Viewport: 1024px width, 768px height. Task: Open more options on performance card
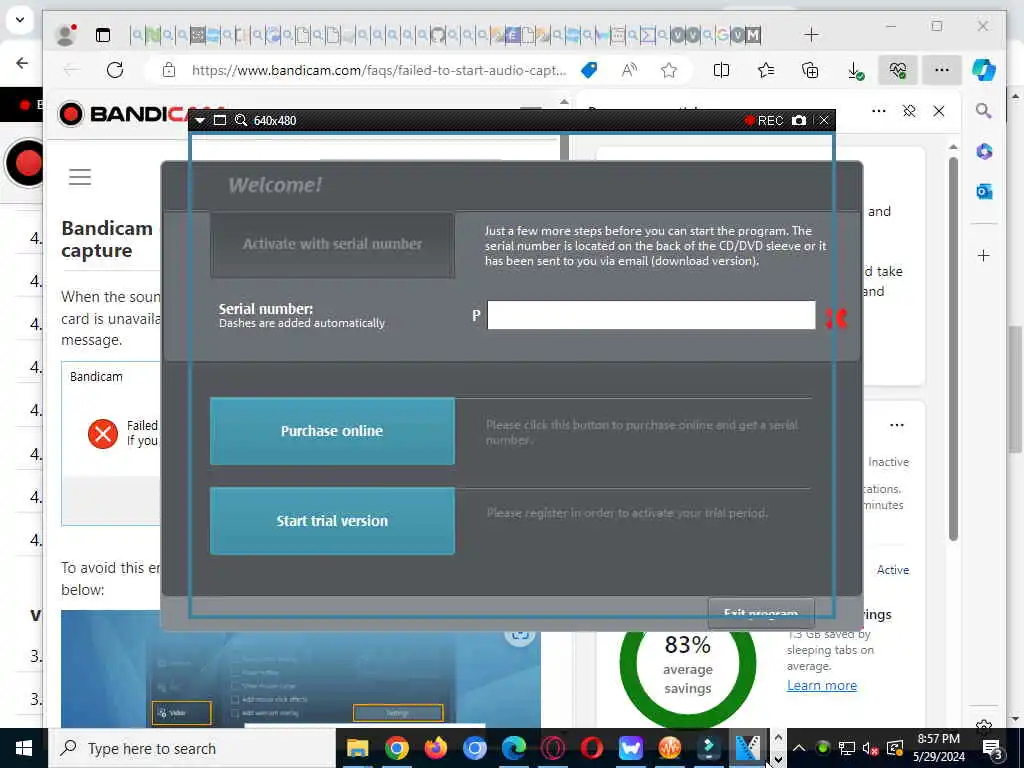897,425
